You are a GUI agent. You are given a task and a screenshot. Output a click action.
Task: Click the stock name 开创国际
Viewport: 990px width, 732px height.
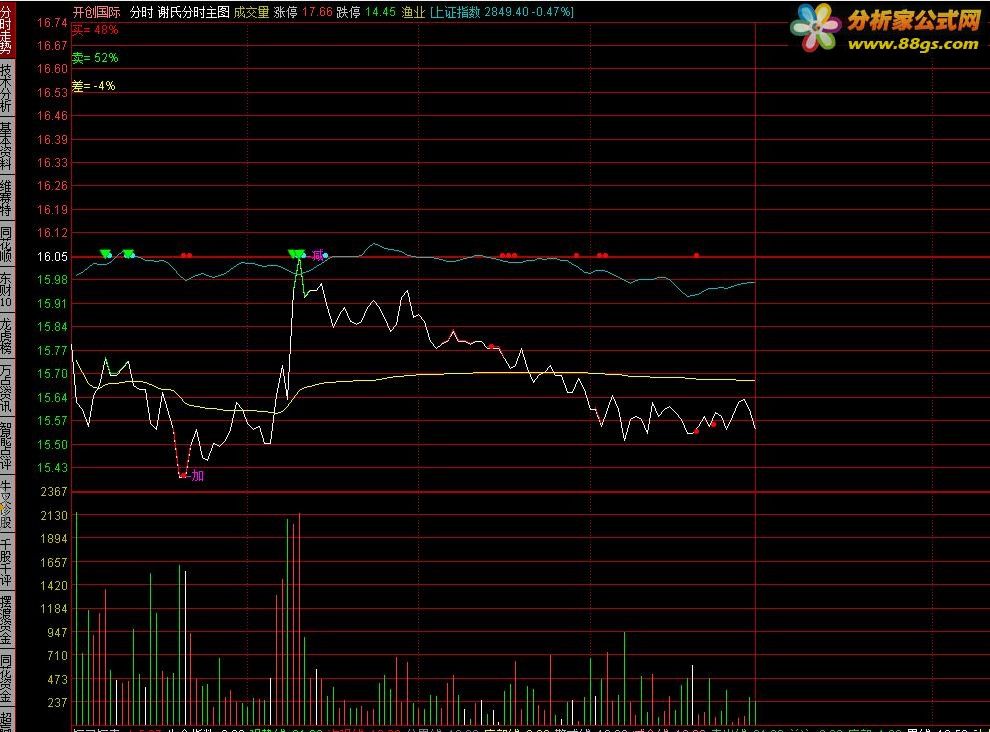coord(97,12)
